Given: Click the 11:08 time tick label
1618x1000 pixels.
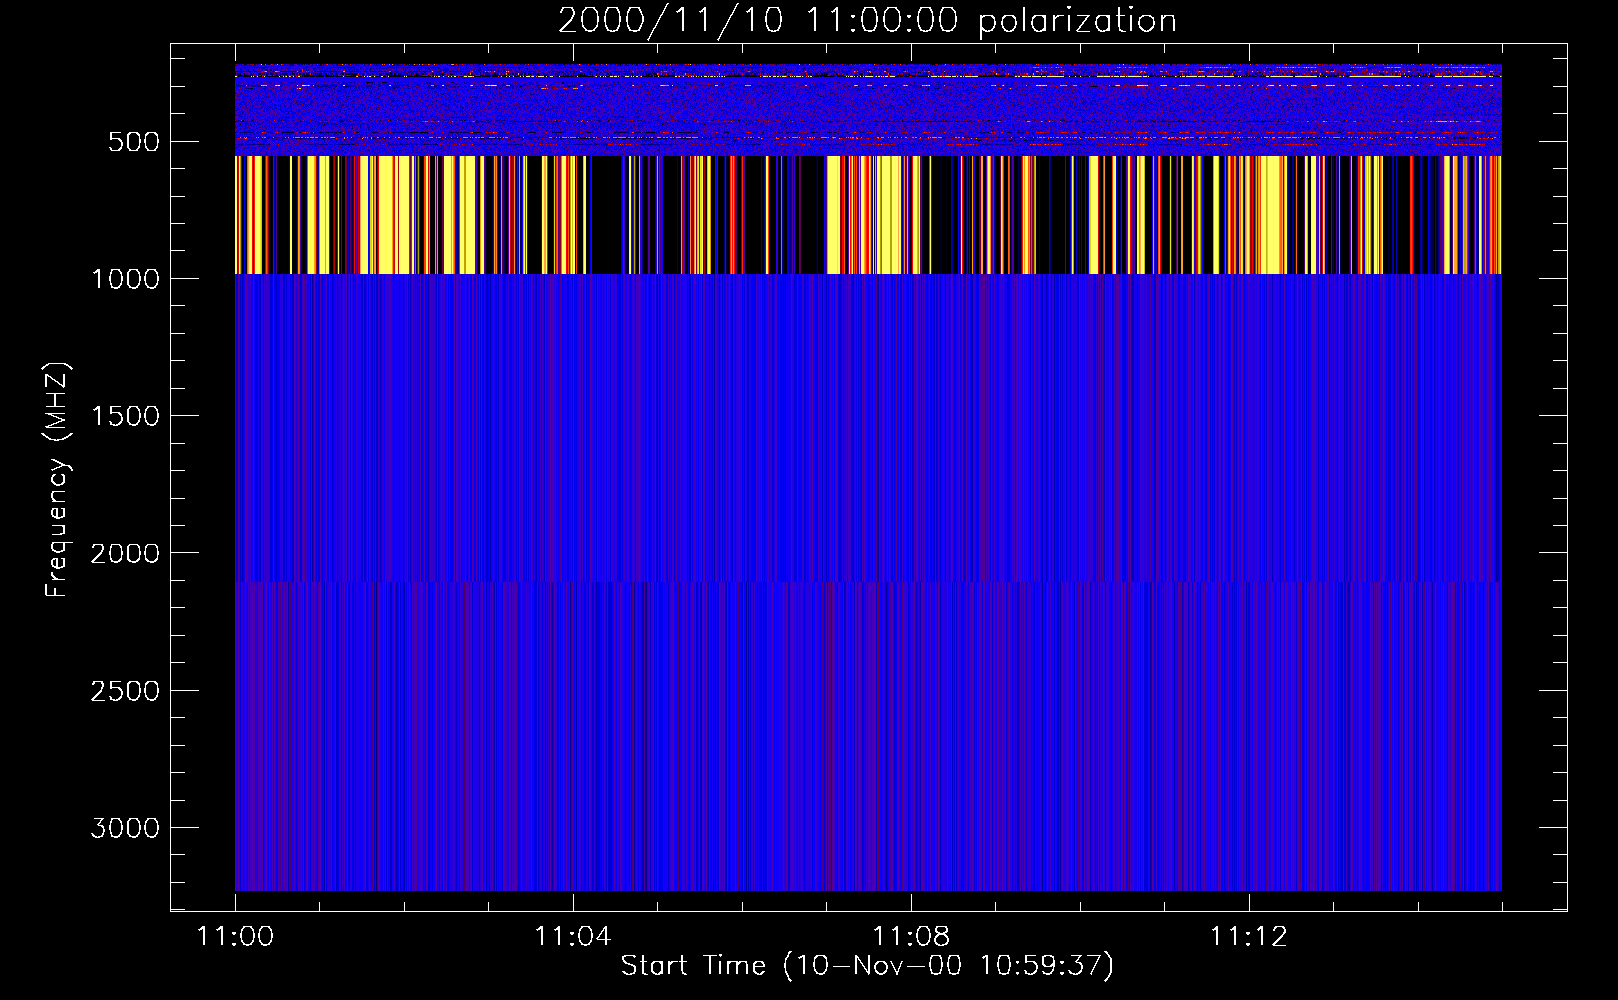Looking at the screenshot, I should point(911,937).
